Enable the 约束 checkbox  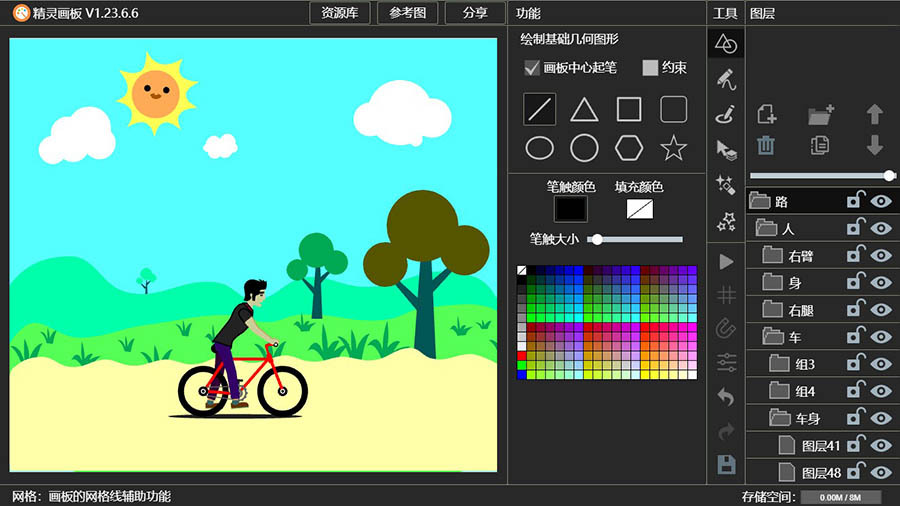coord(650,68)
